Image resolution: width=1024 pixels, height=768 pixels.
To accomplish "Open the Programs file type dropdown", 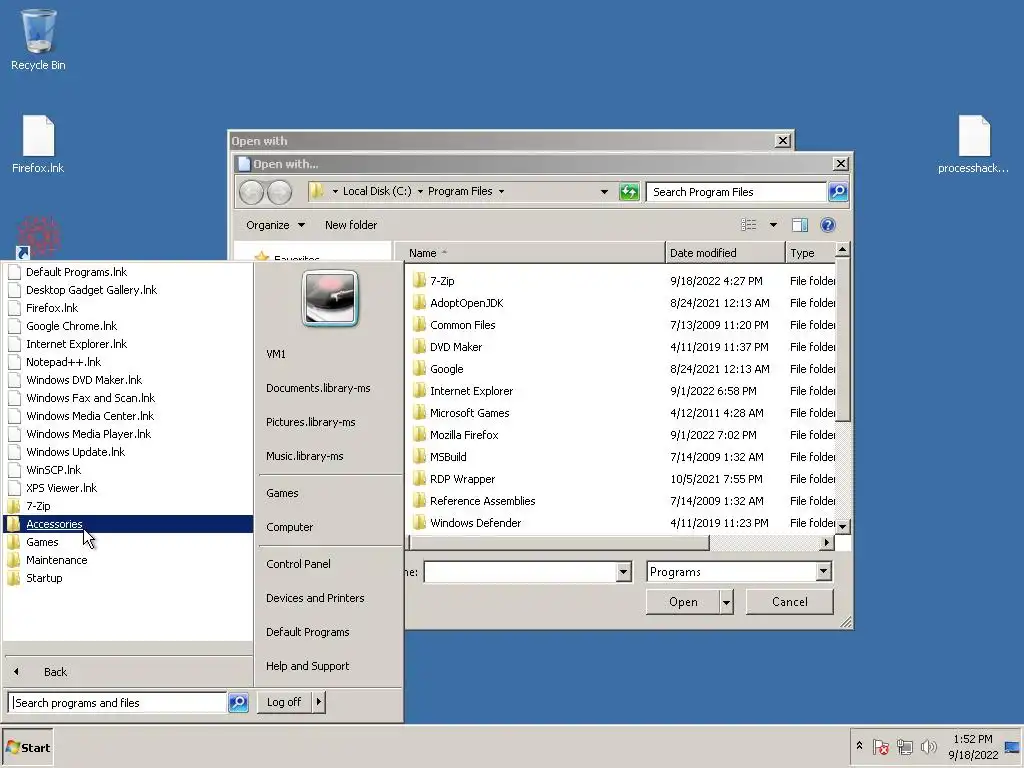I will [x=823, y=571].
